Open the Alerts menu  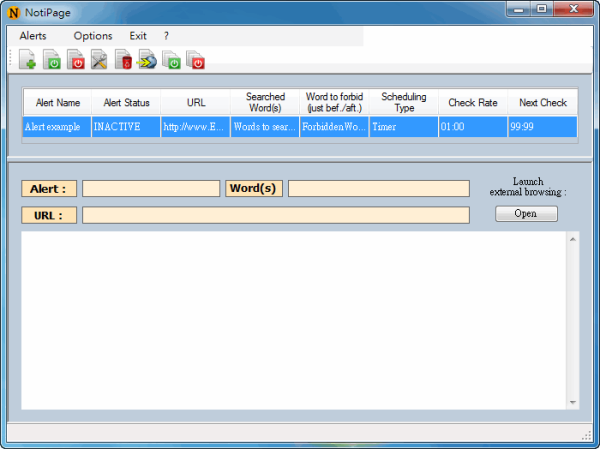click(x=33, y=36)
